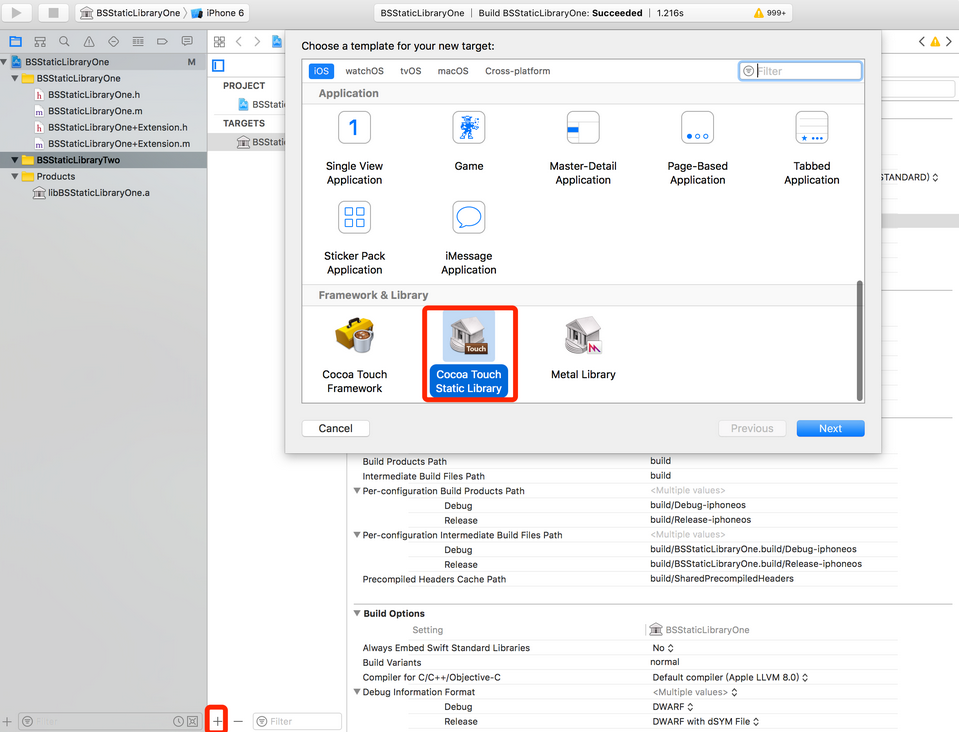This screenshot has width=961, height=746.
Task: Open the issue navigator warning icon
Action: [x=89, y=42]
